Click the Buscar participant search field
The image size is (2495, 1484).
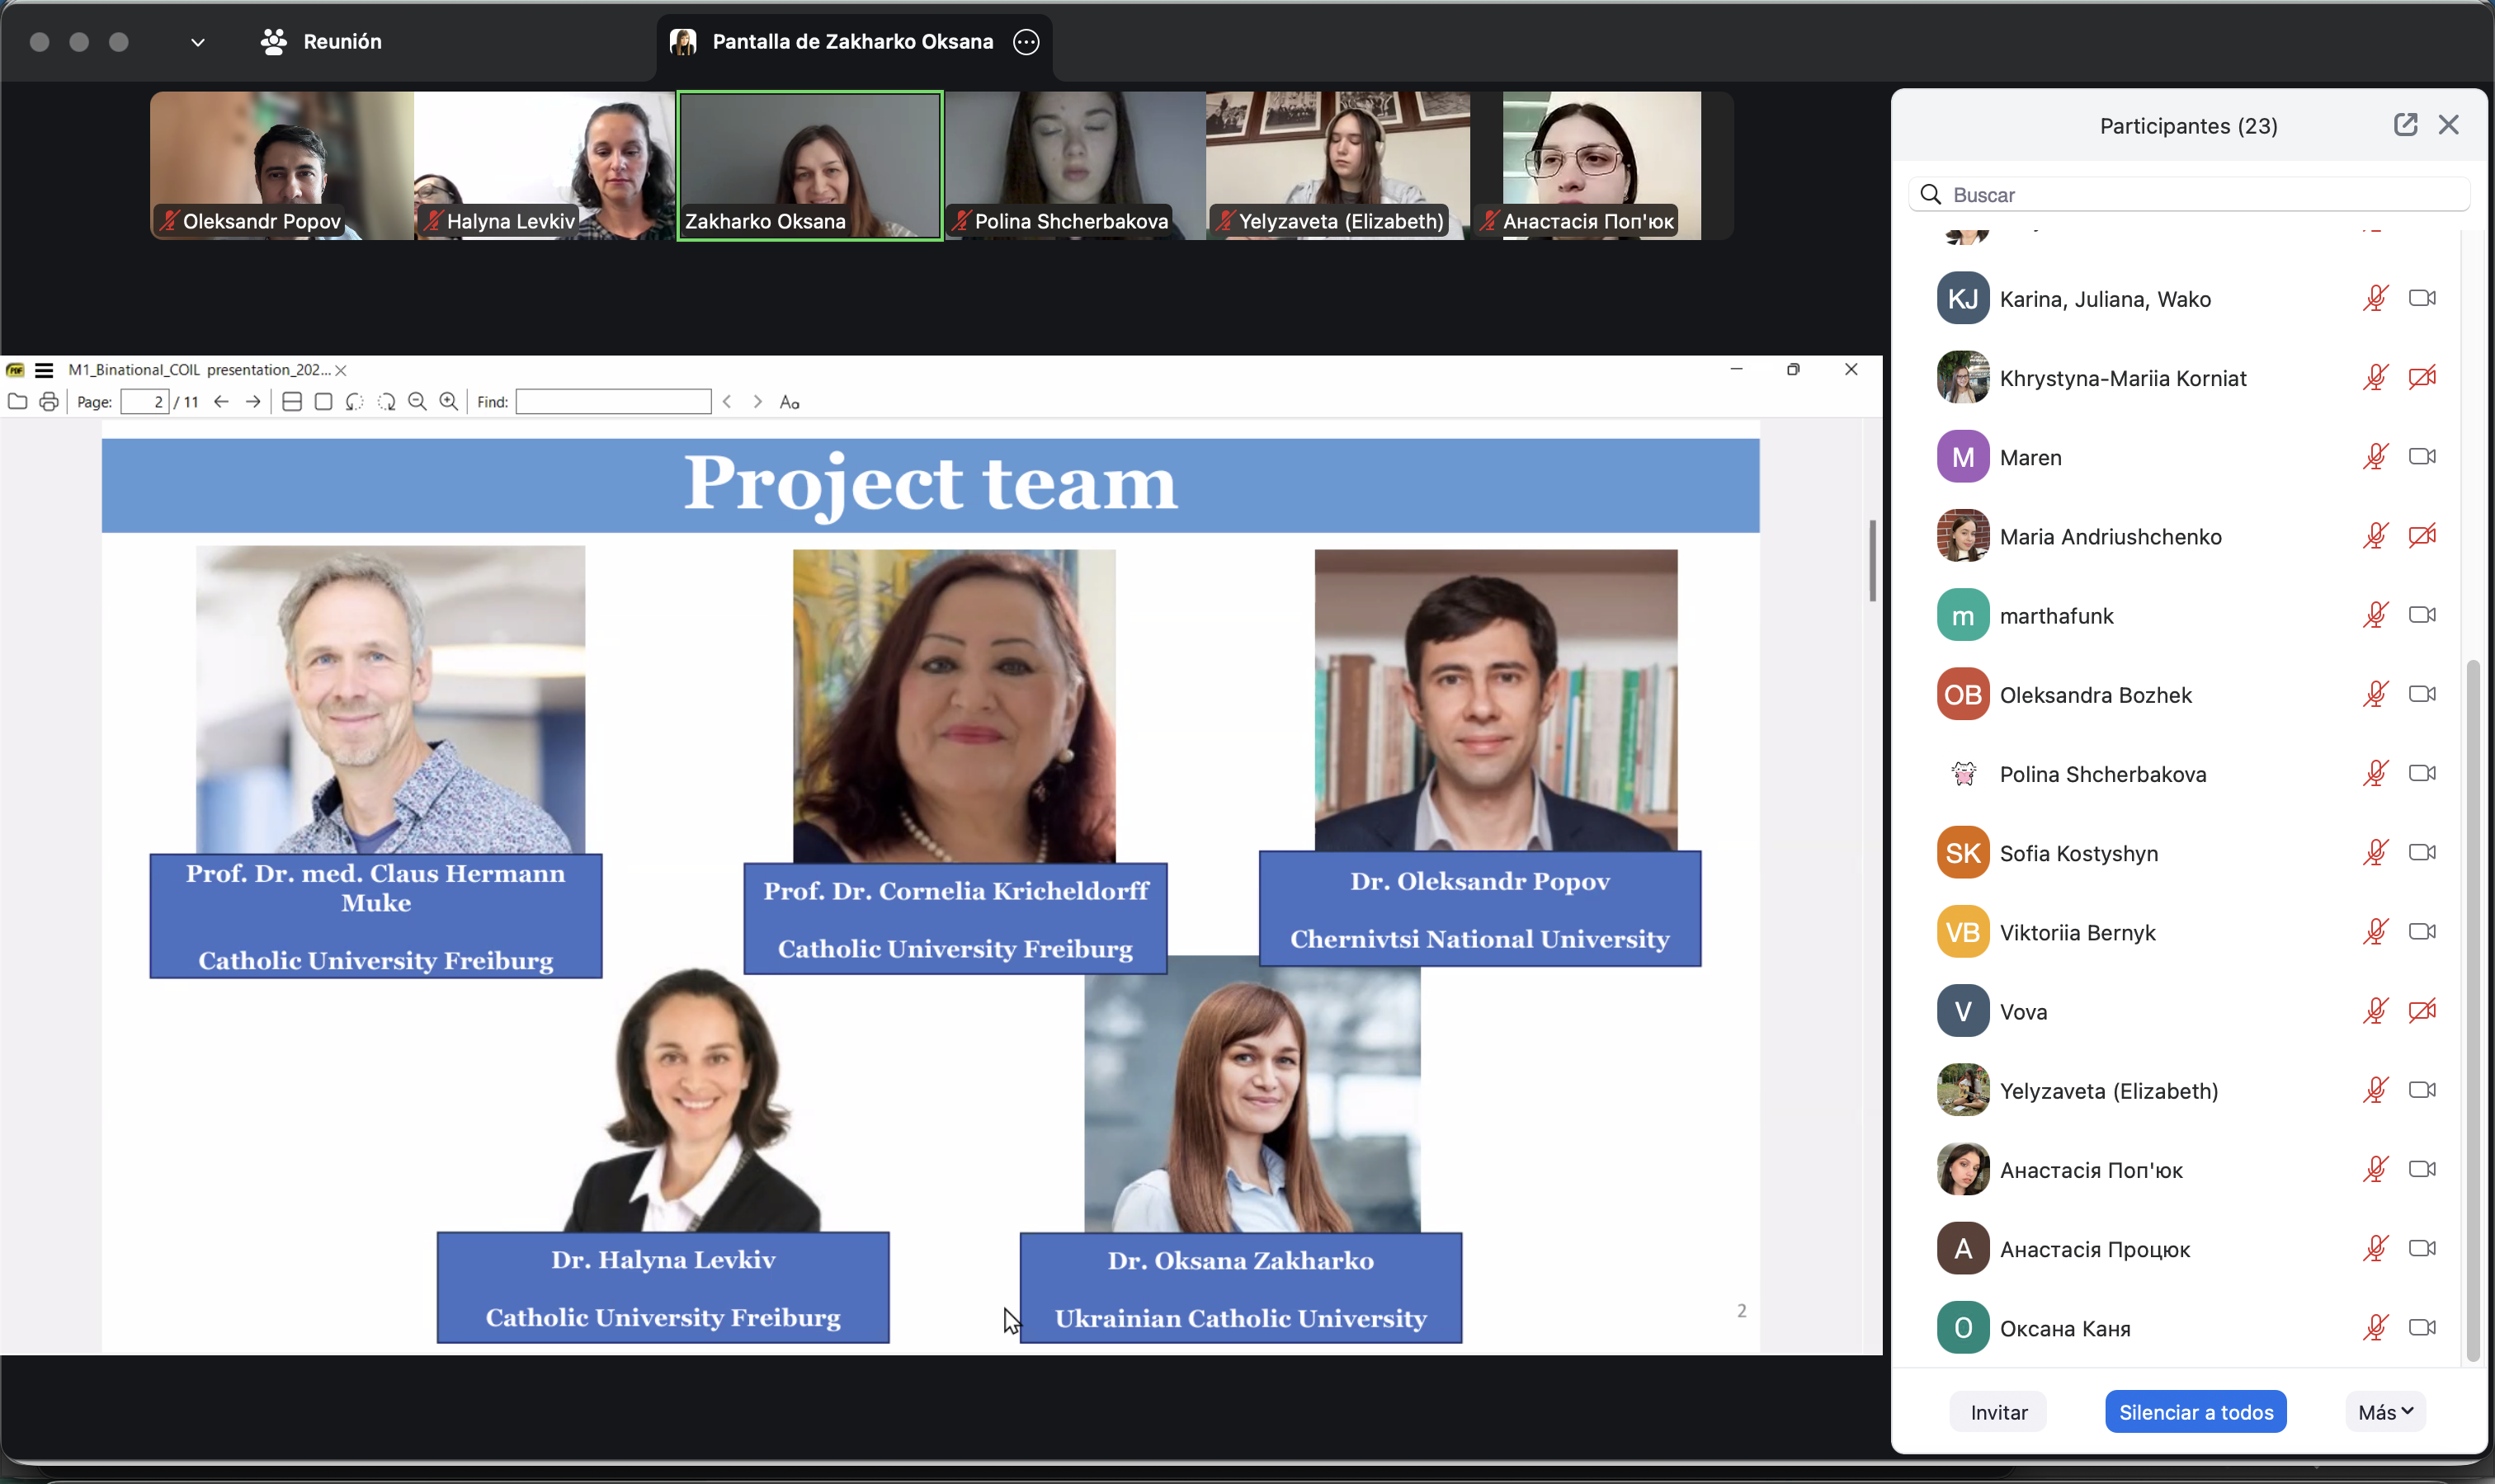click(x=2200, y=195)
